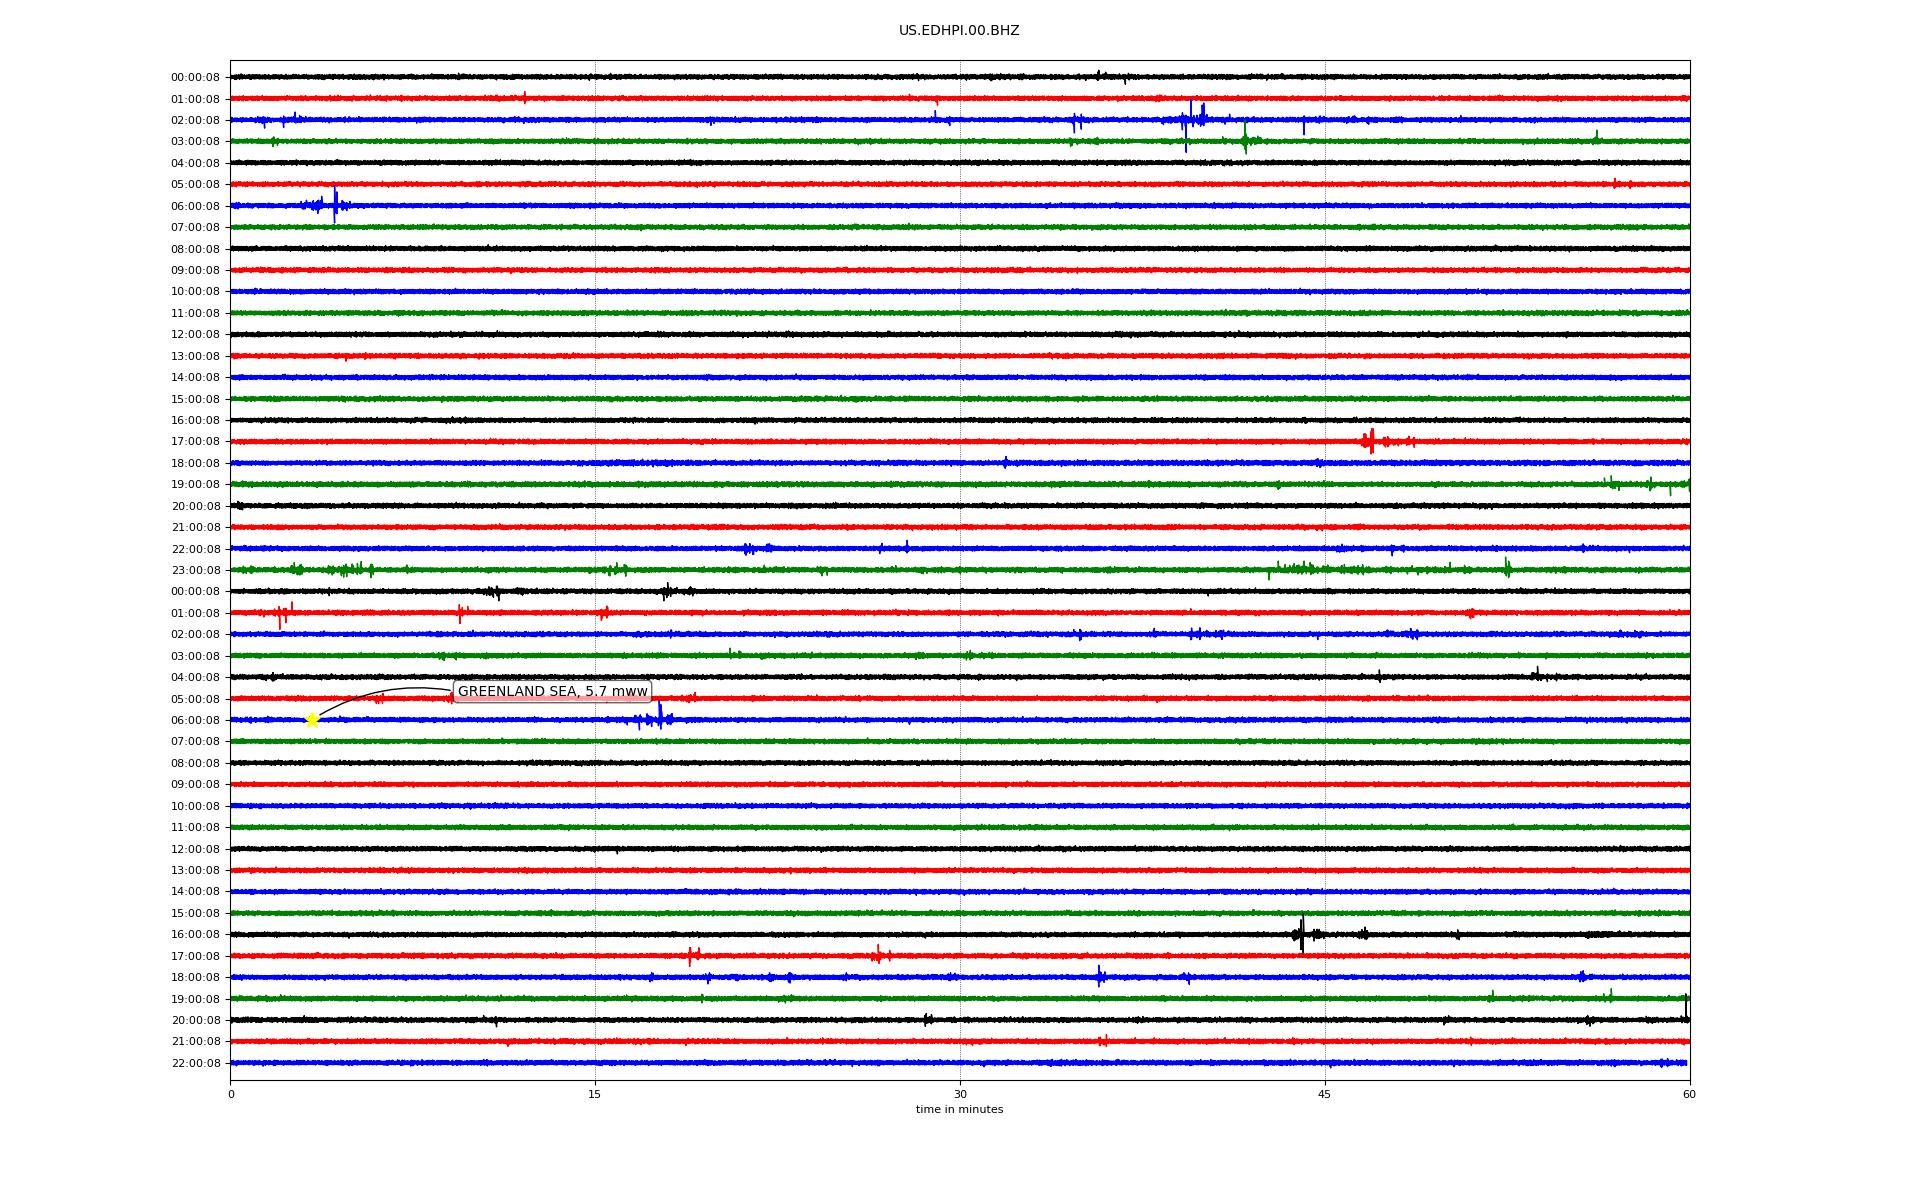Click the yellow star earthquake marker
This screenshot has height=1200, width=1920.
(312, 720)
